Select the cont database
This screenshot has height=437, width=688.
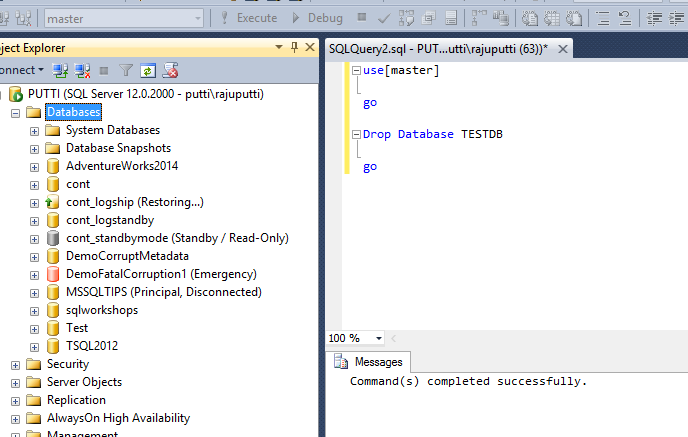point(78,184)
